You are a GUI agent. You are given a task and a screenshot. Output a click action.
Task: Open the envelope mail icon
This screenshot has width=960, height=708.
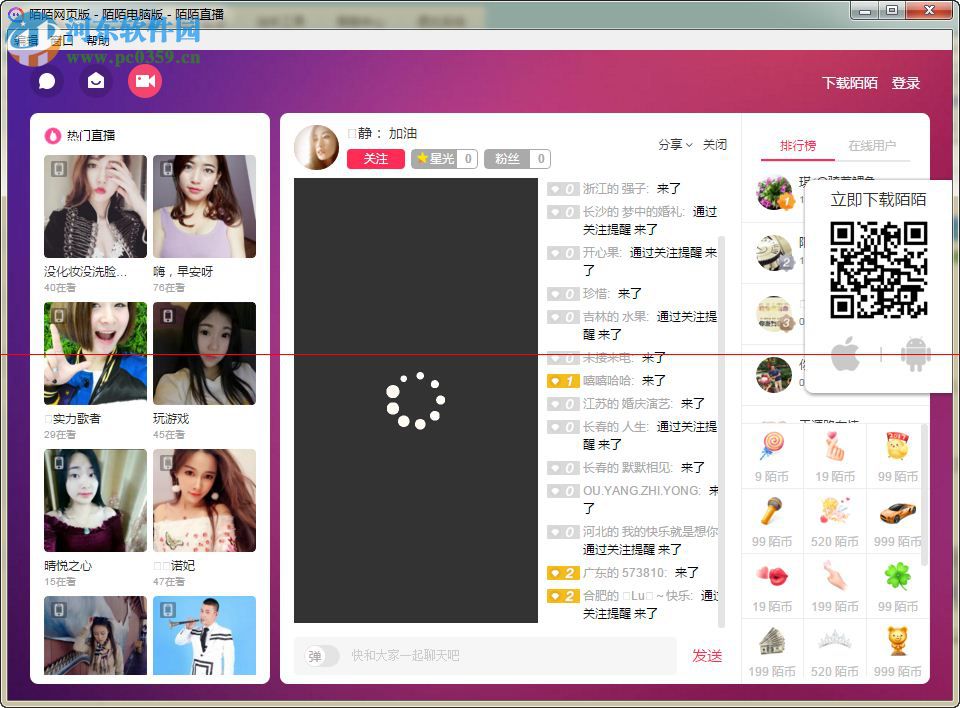click(x=96, y=81)
